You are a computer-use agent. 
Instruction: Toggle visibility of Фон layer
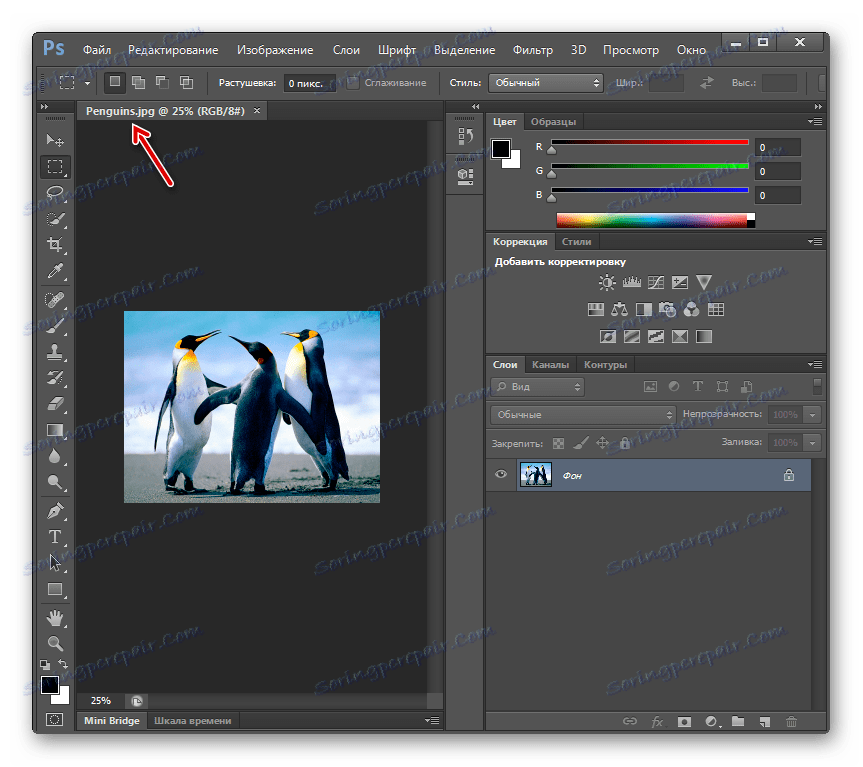pos(501,474)
